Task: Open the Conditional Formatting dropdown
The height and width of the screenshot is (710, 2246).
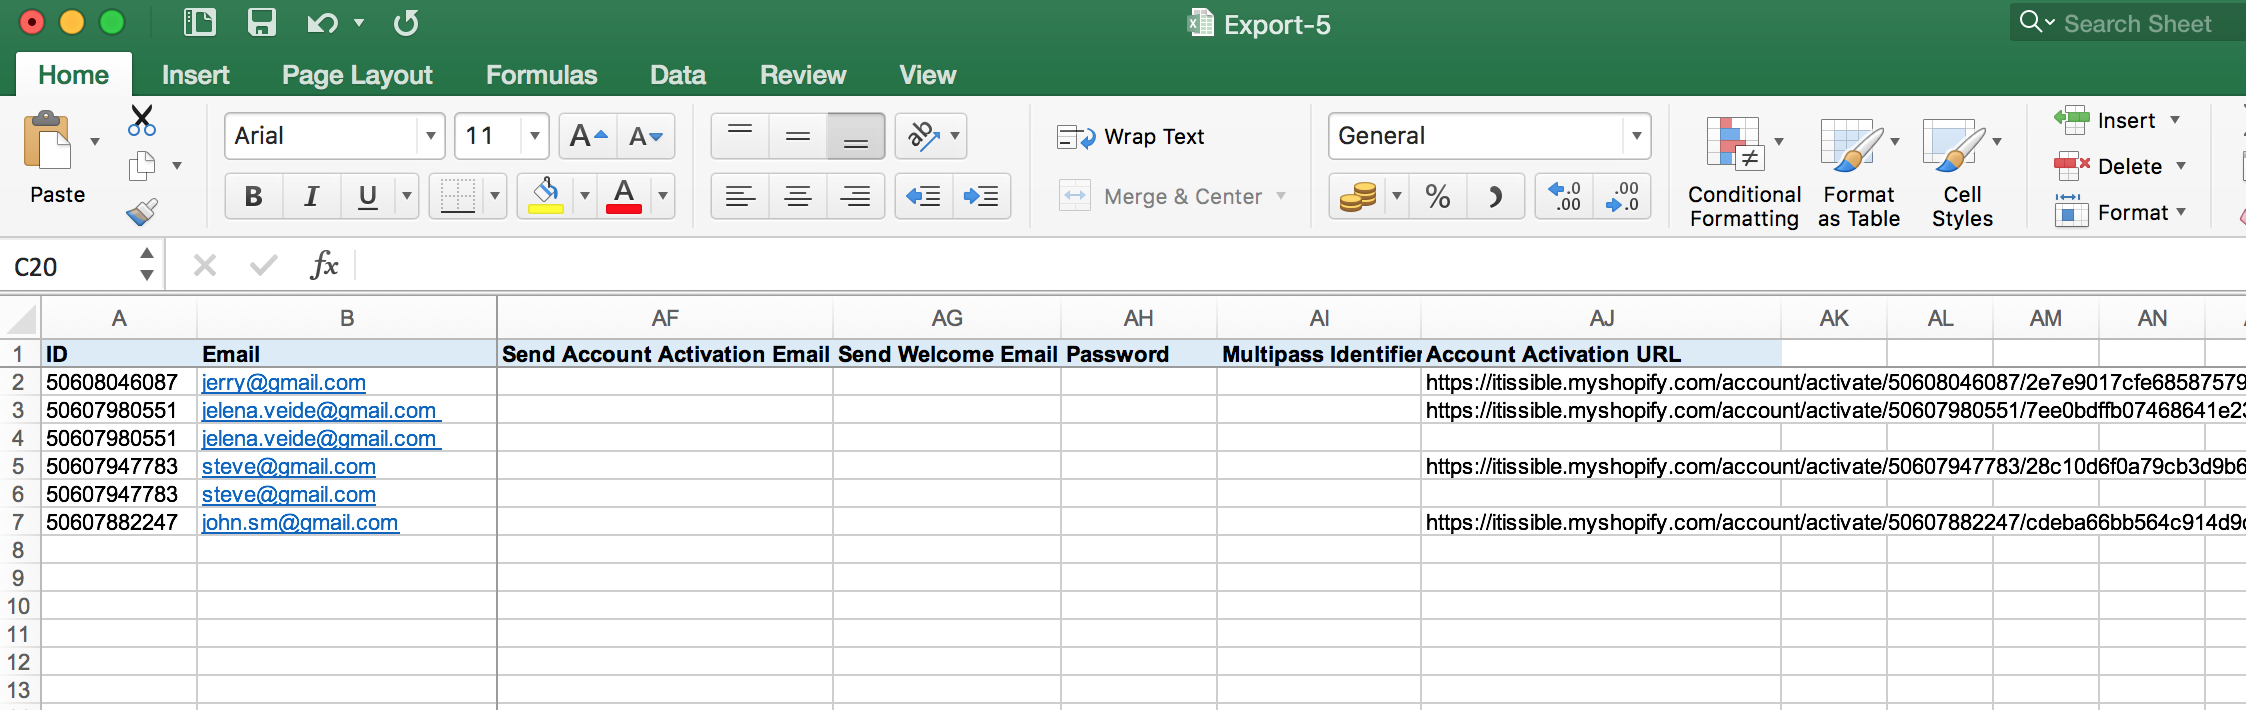Action: 1744,170
